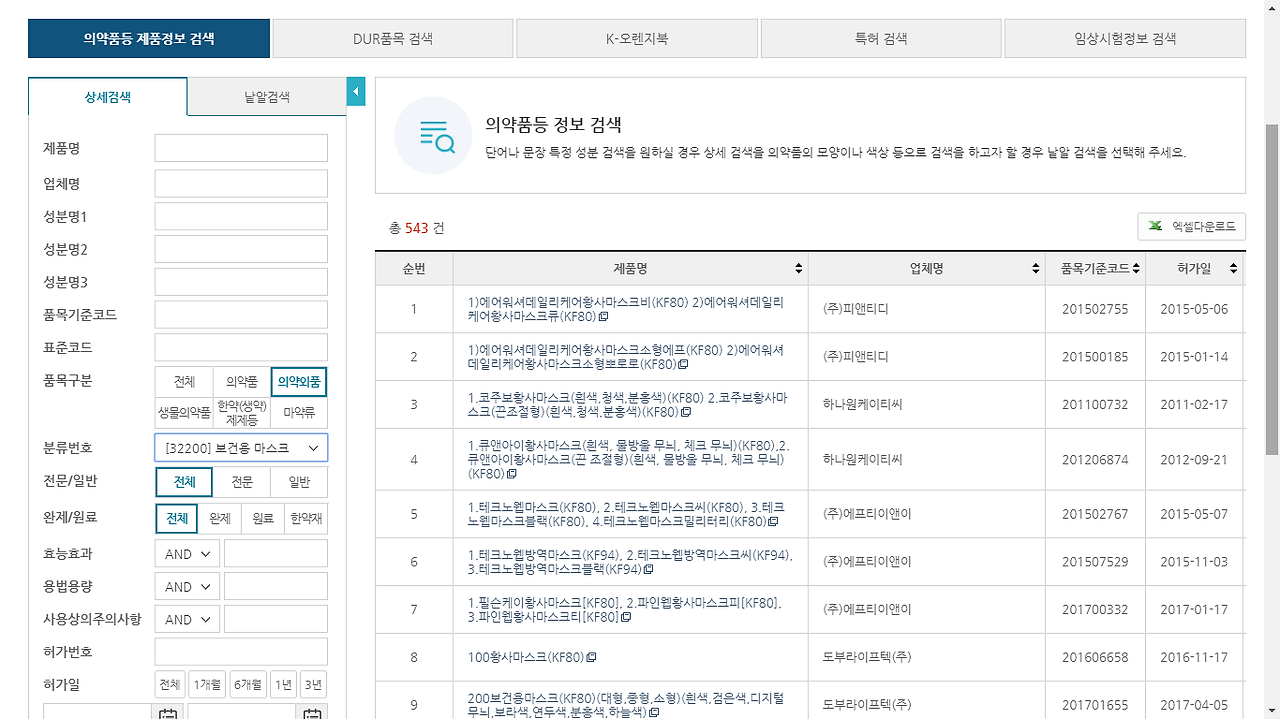Focus the 허가번호 input field
Image resolution: width=1280 pixels, height=719 pixels.
(x=241, y=652)
